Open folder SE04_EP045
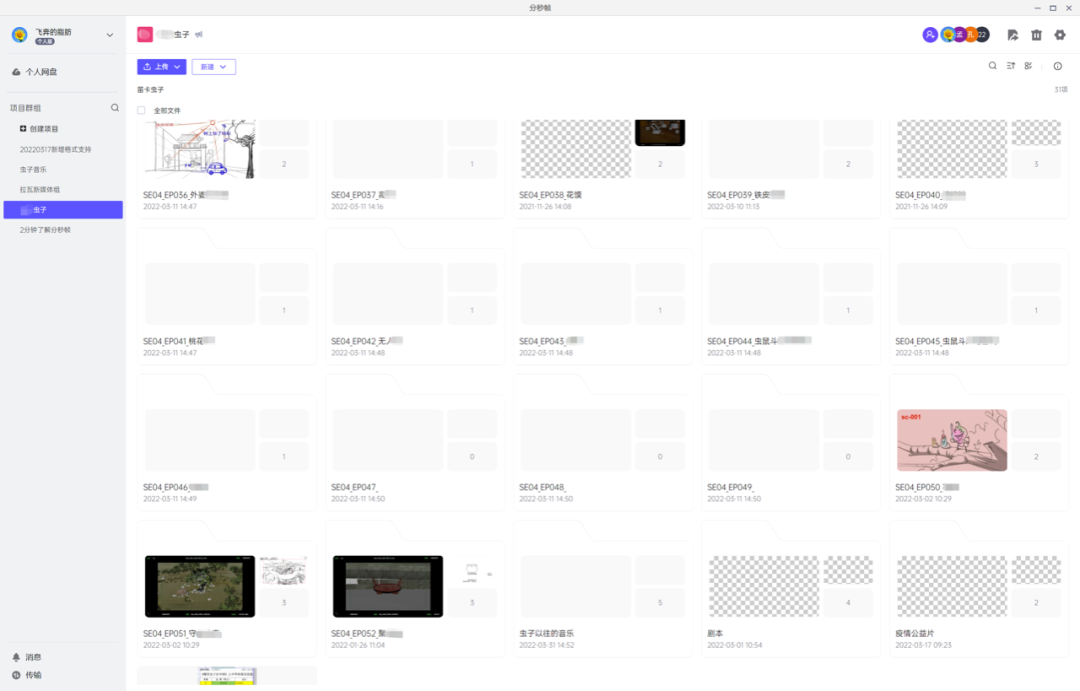The image size is (1080, 691). pos(979,297)
